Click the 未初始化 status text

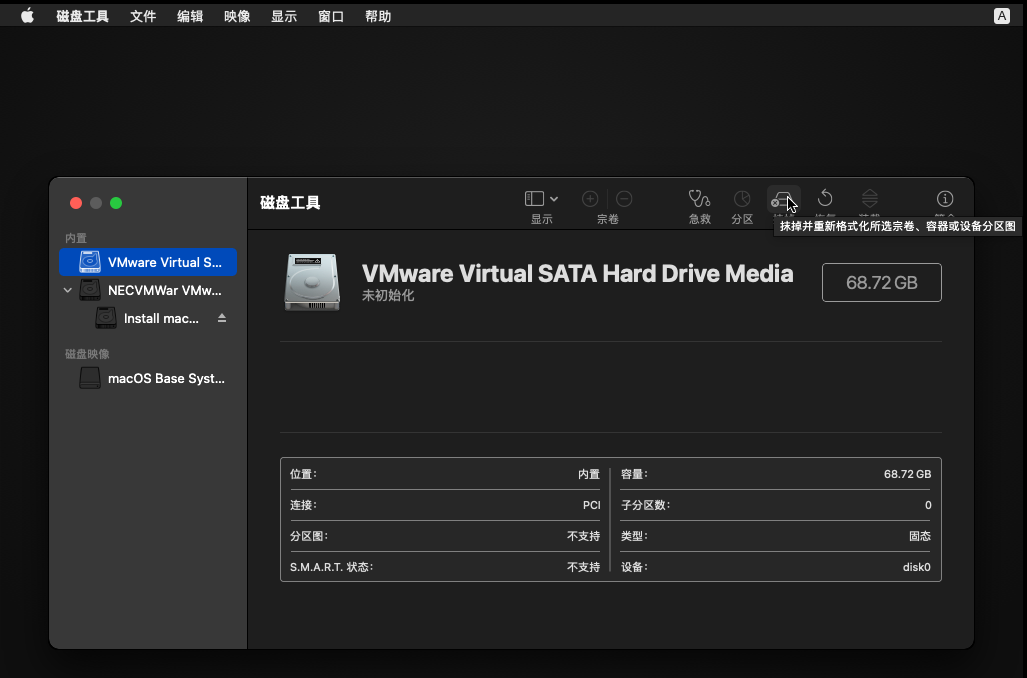pos(388,295)
